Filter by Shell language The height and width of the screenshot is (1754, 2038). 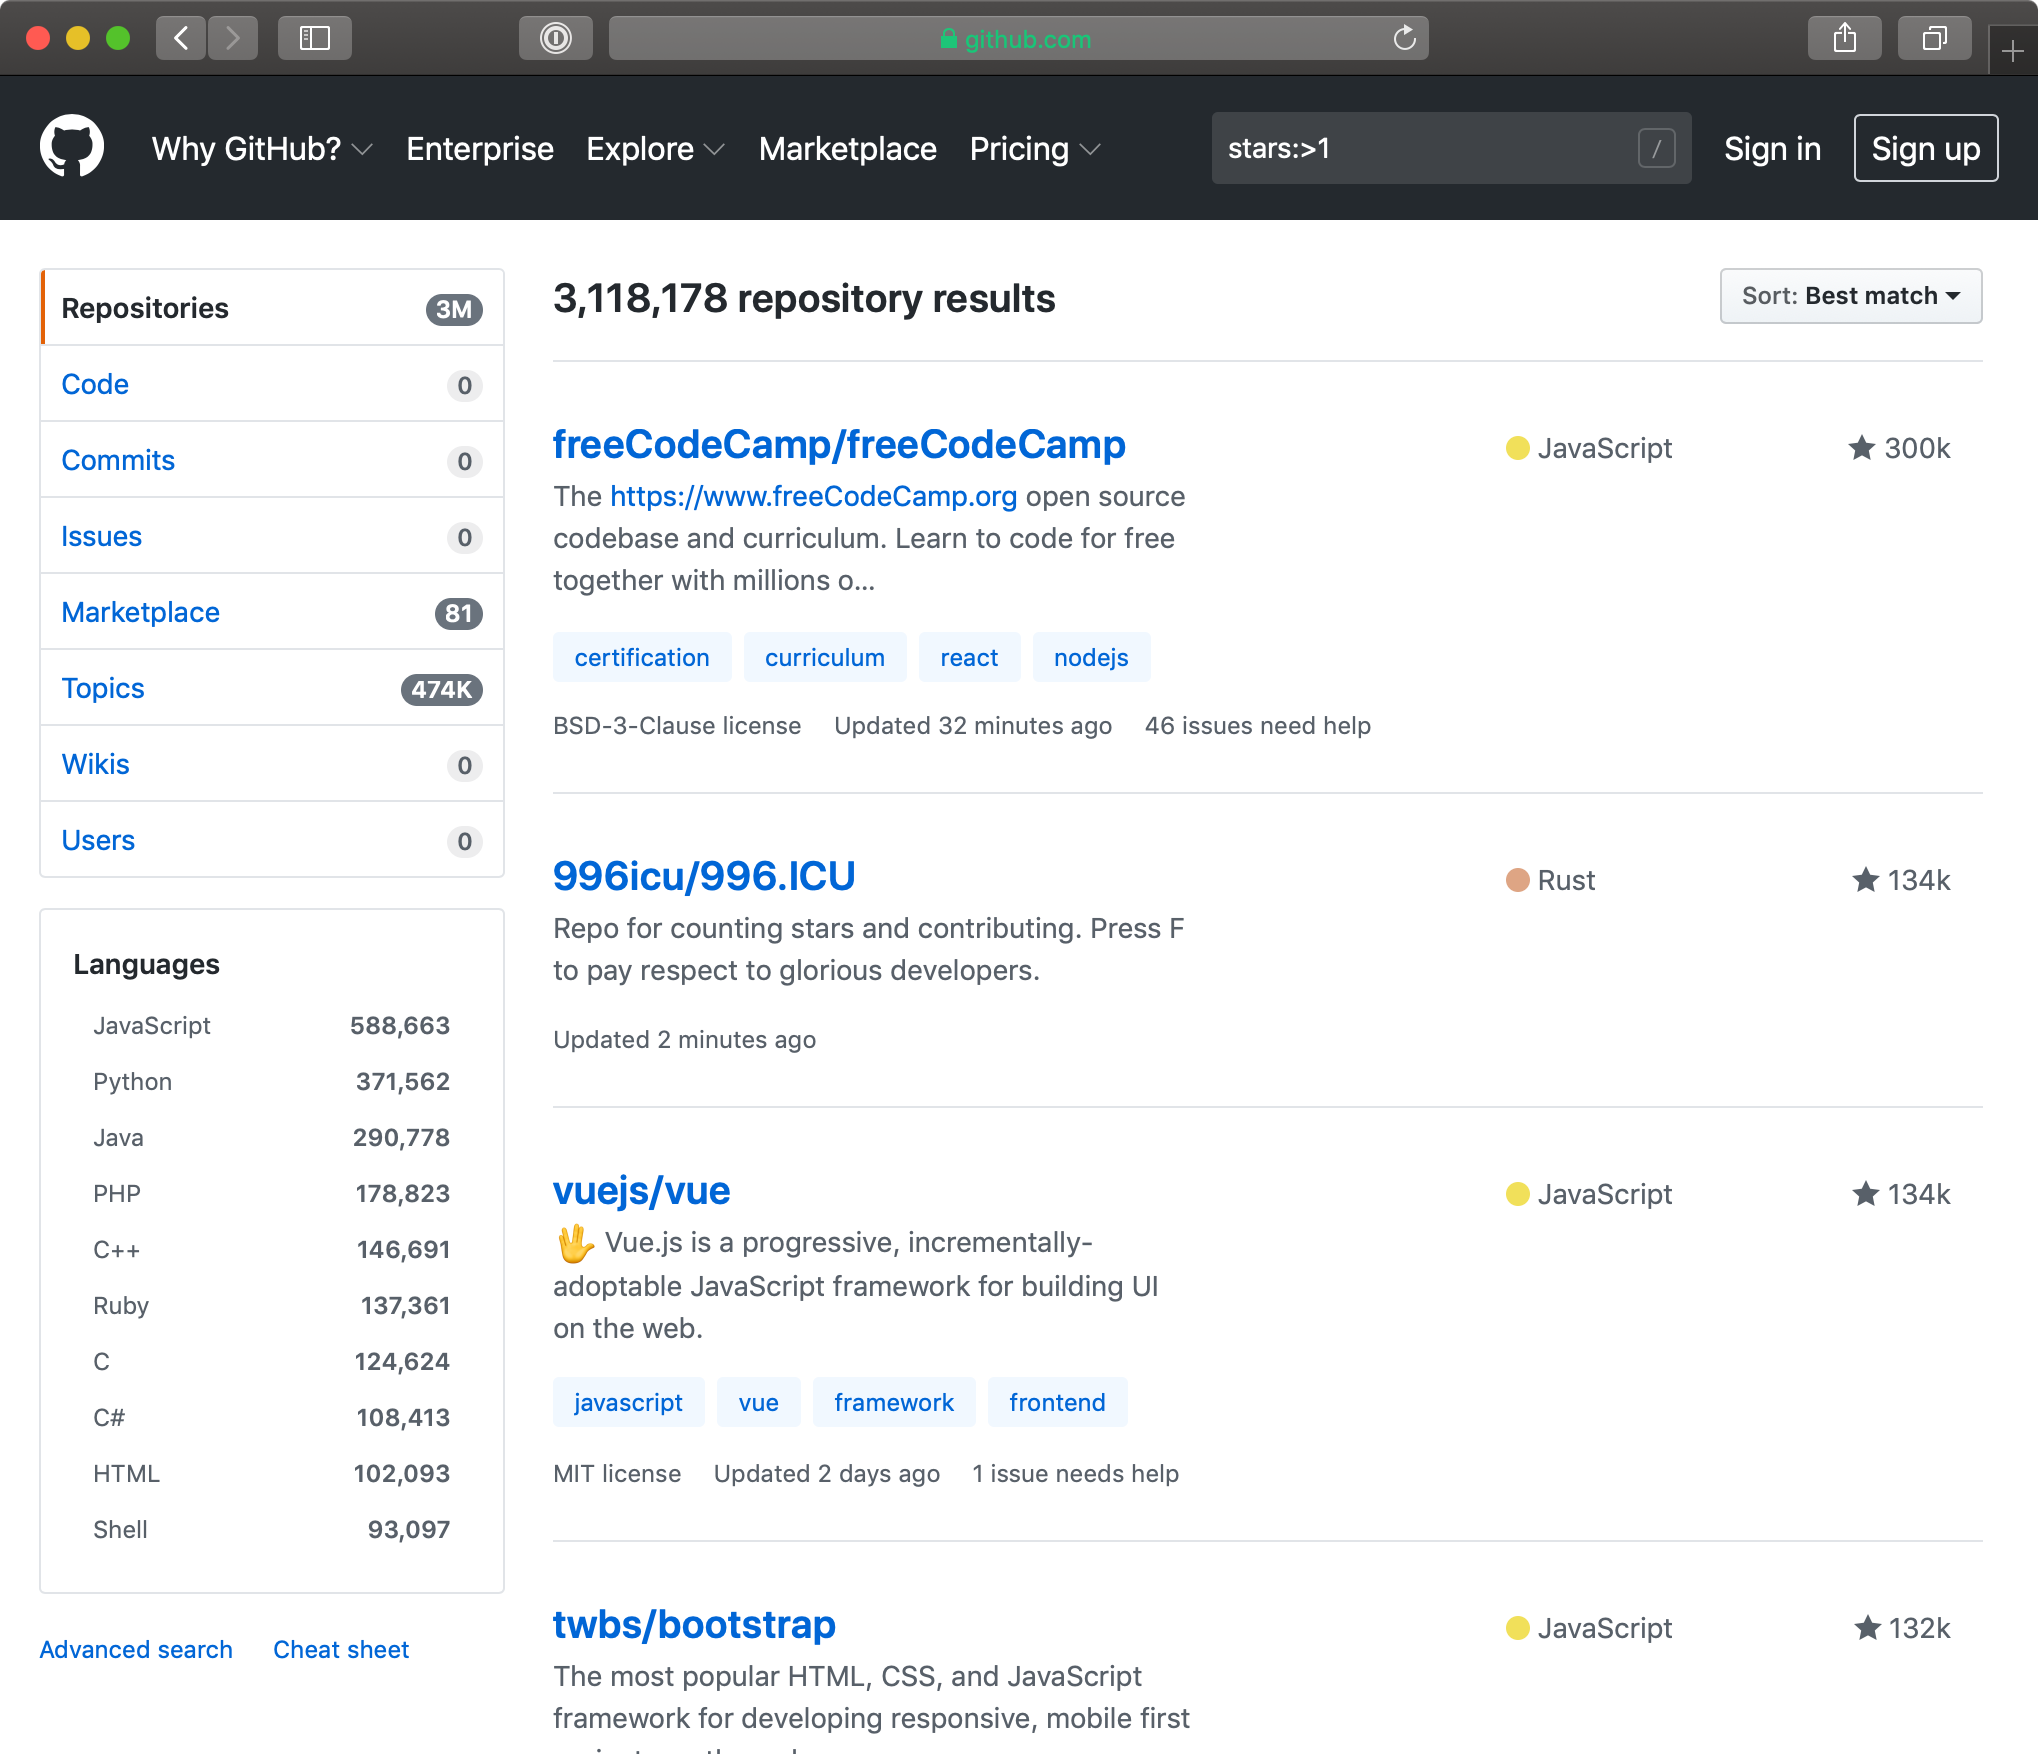click(x=272, y=1529)
